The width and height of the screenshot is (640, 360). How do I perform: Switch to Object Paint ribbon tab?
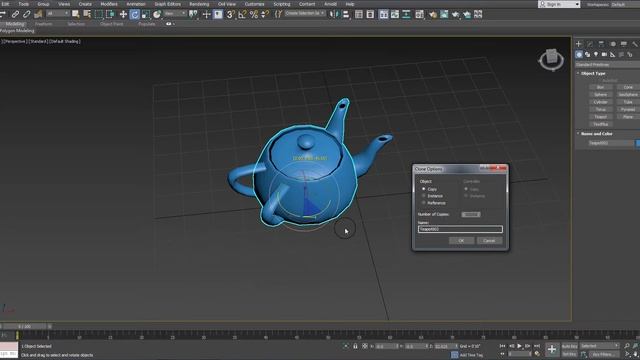111,24
